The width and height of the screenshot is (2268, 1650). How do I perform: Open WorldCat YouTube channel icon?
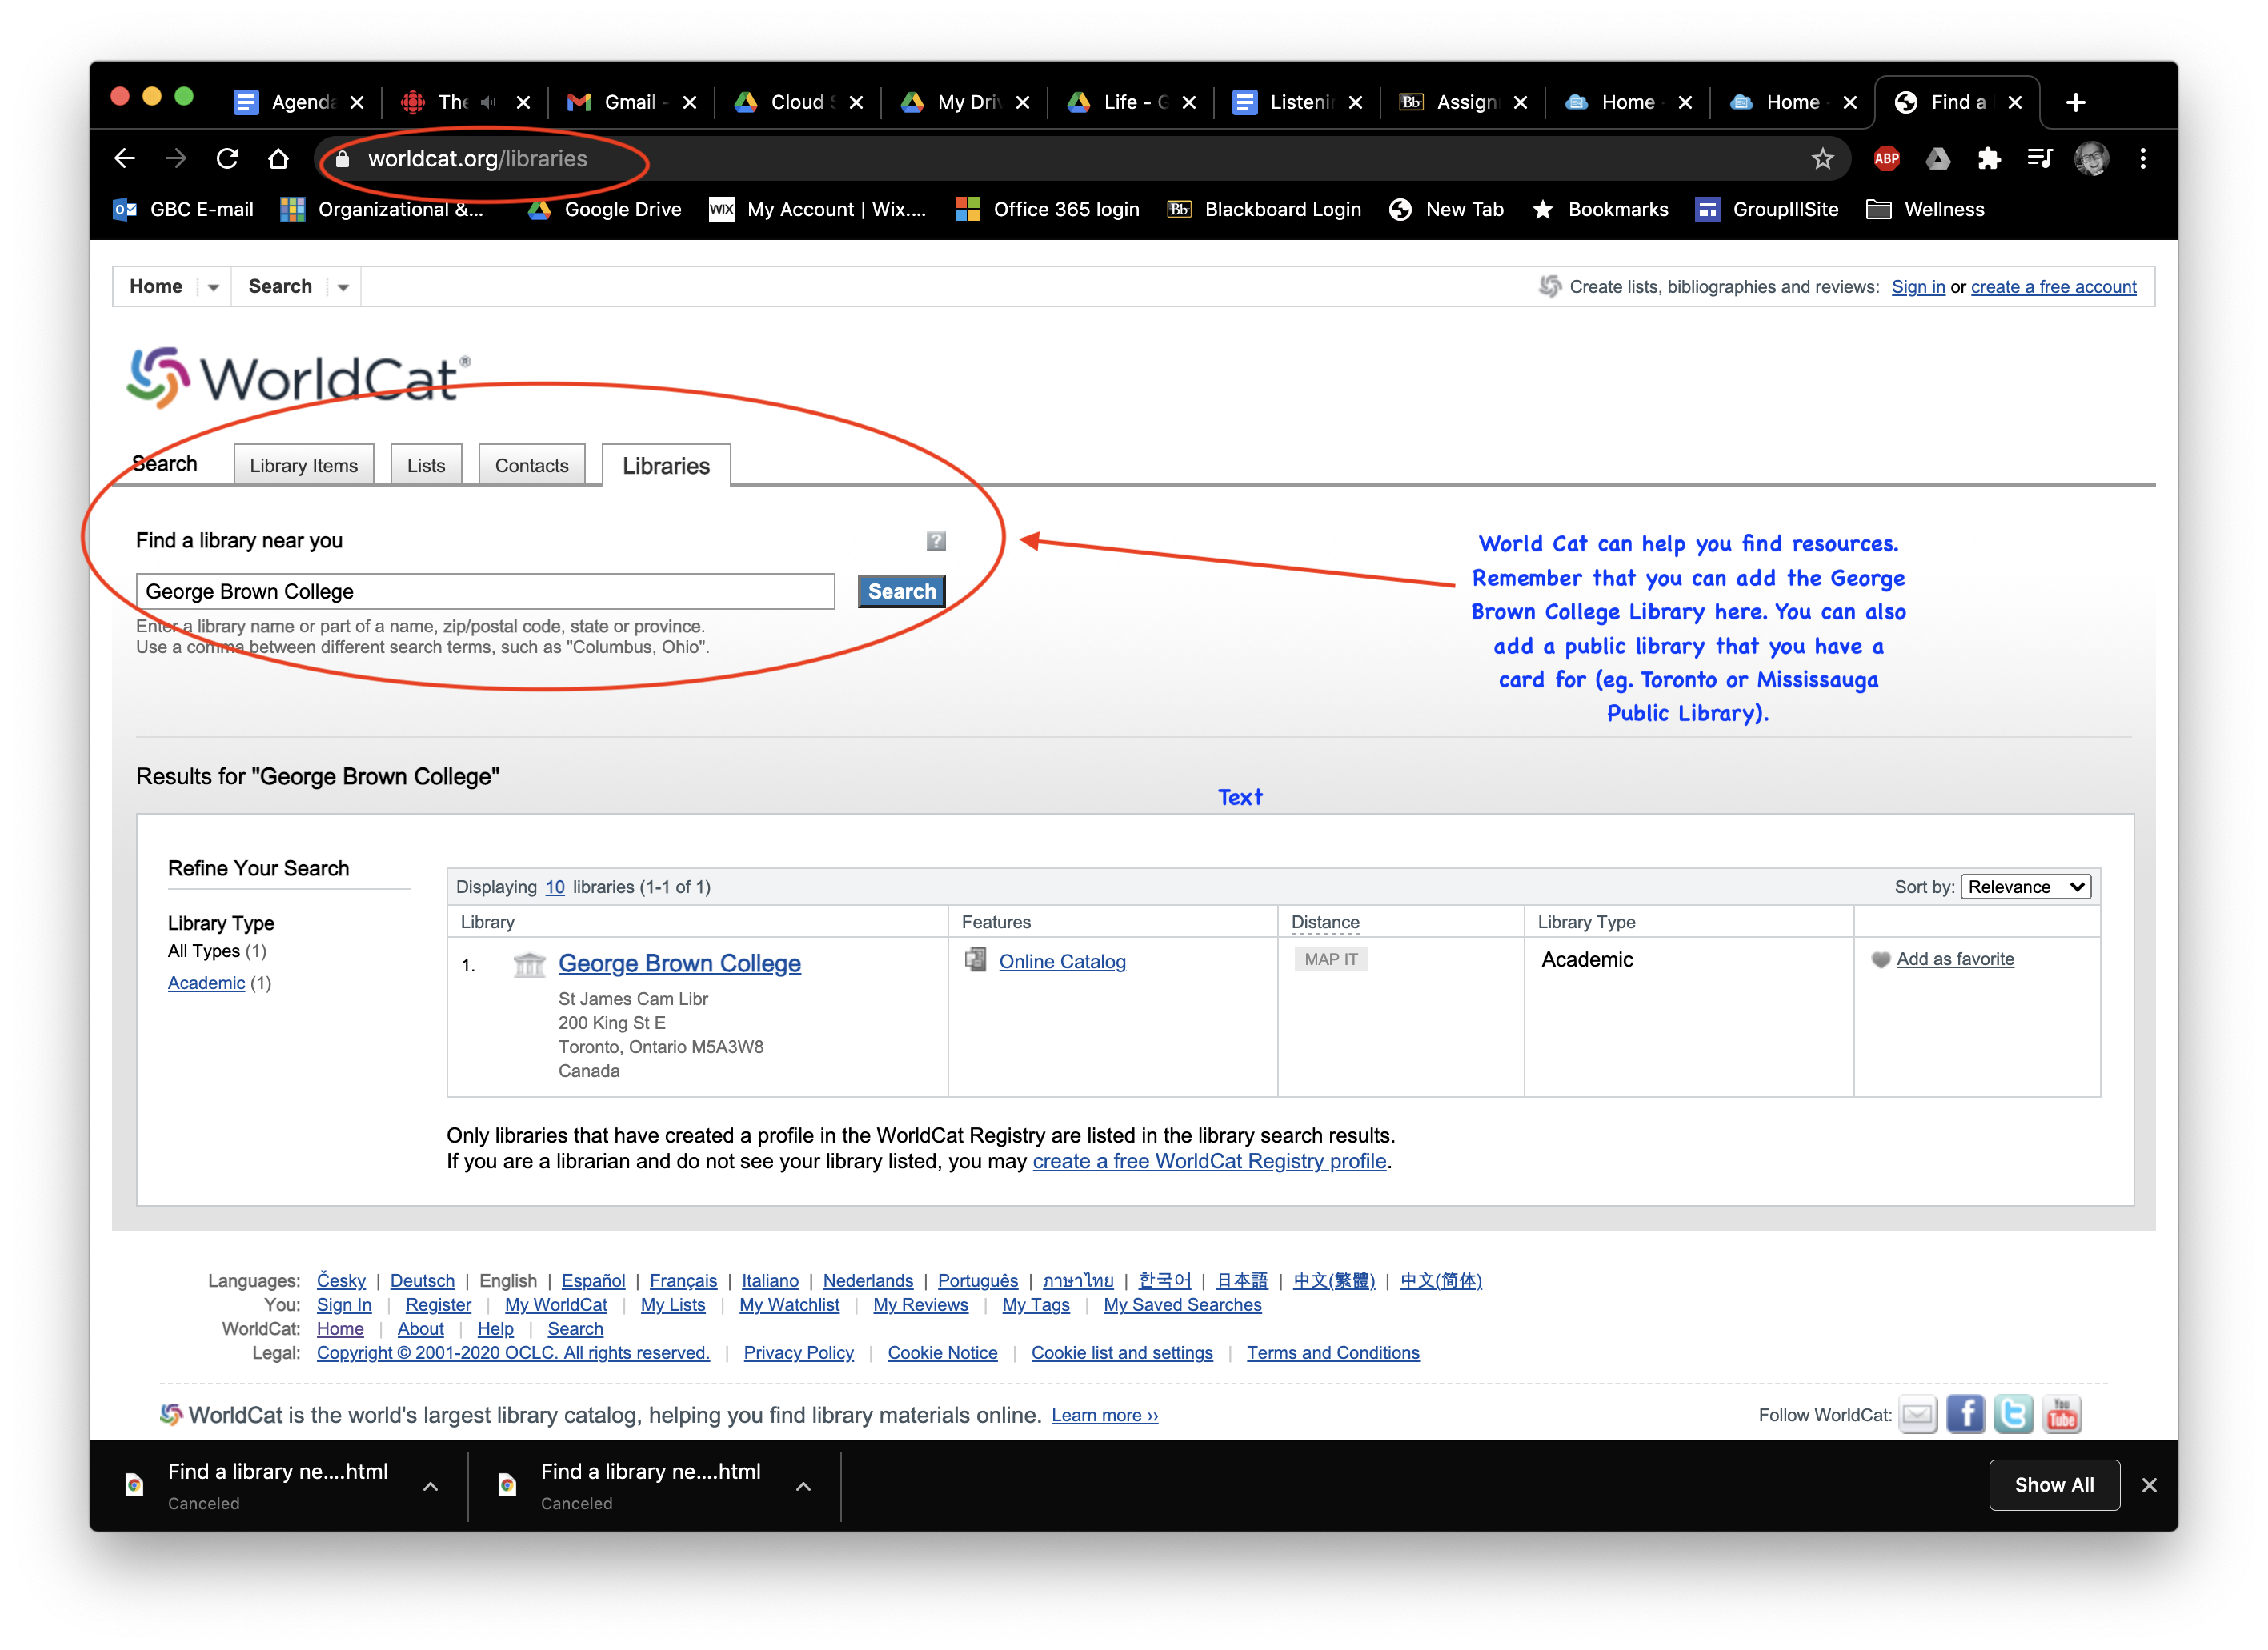pos(2062,1415)
